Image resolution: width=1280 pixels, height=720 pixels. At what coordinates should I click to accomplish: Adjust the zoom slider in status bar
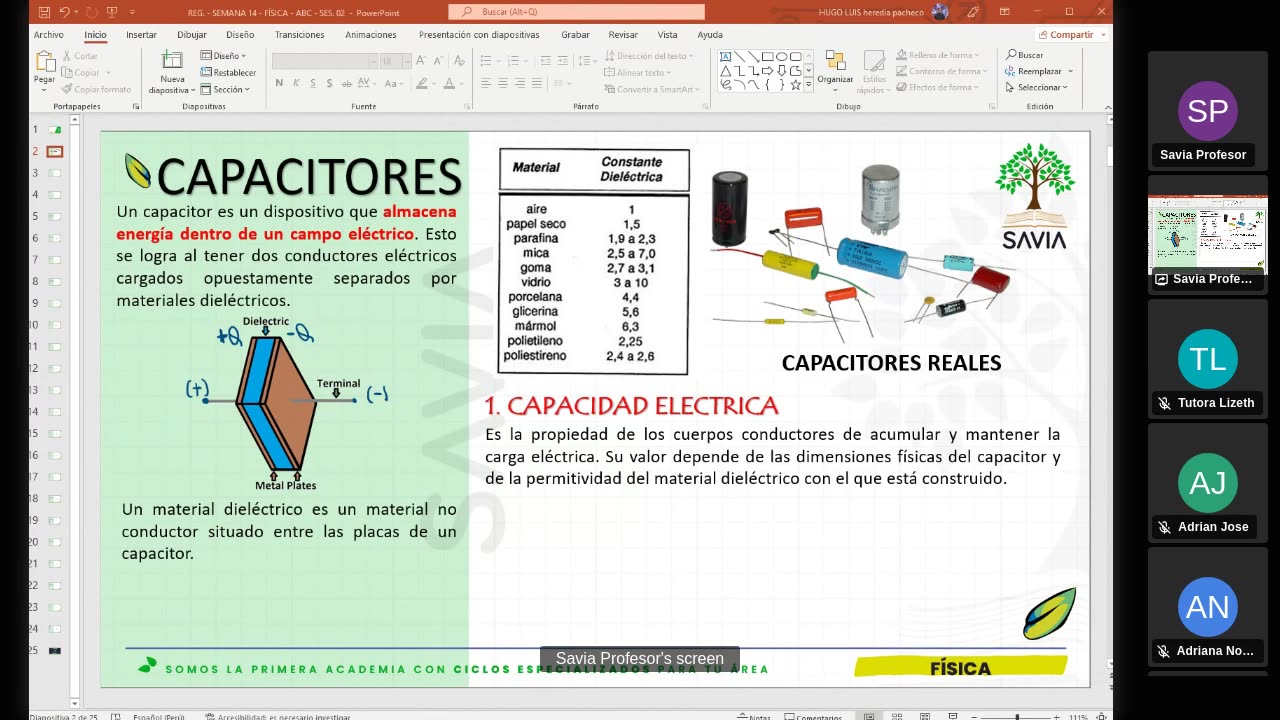(1017, 716)
